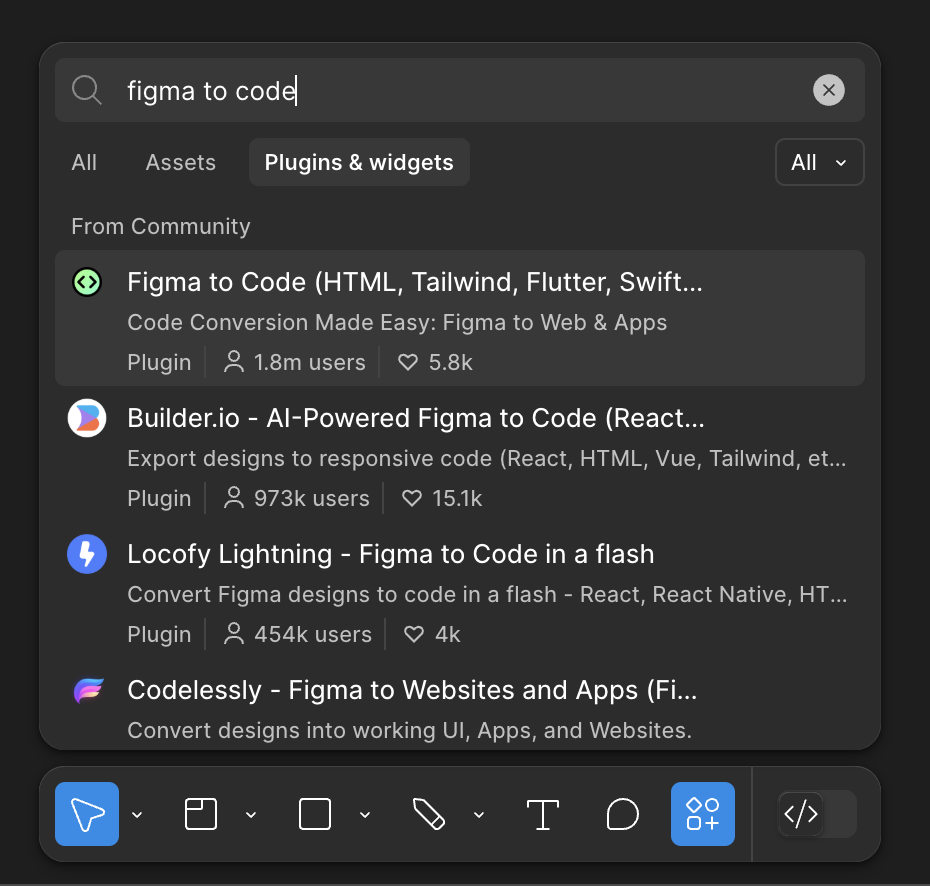Image resolution: width=930 pixels, height=886 pixels.
Task: Click the Builder.io logo icon
Action: tap(87, 418)
